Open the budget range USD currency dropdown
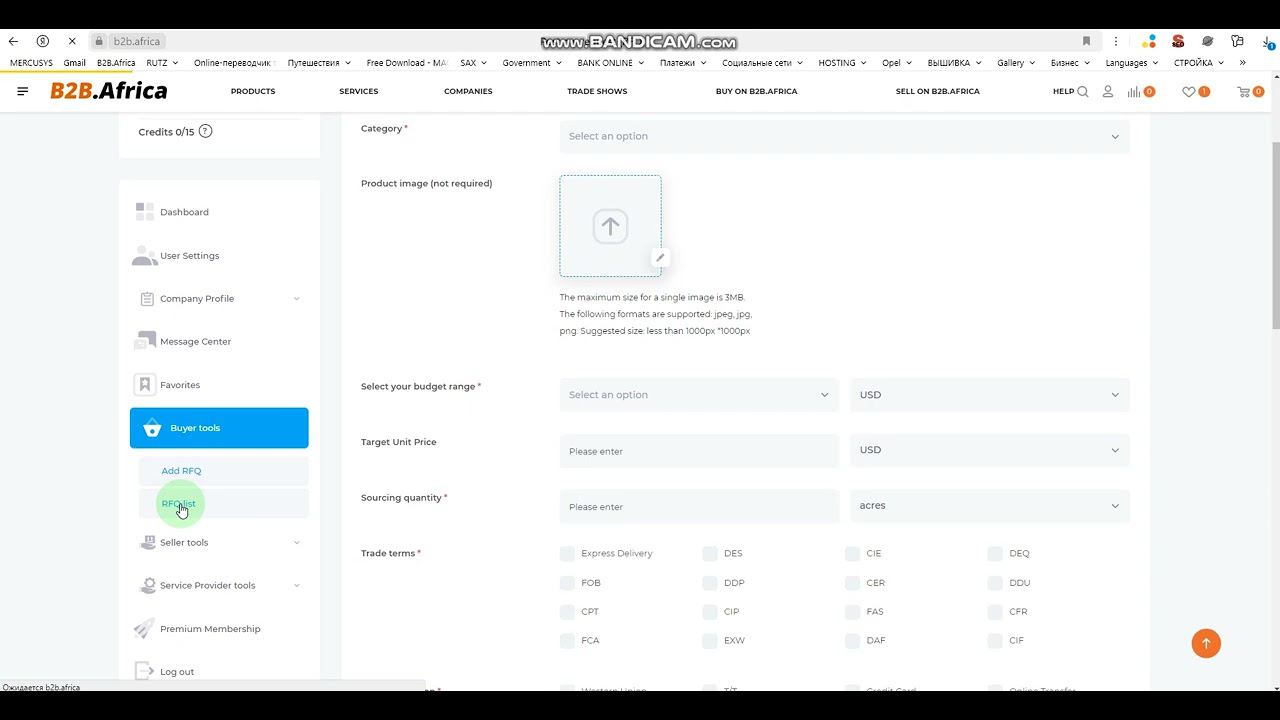This screenshot has height=720, width=1280. (x=989, y=395)
